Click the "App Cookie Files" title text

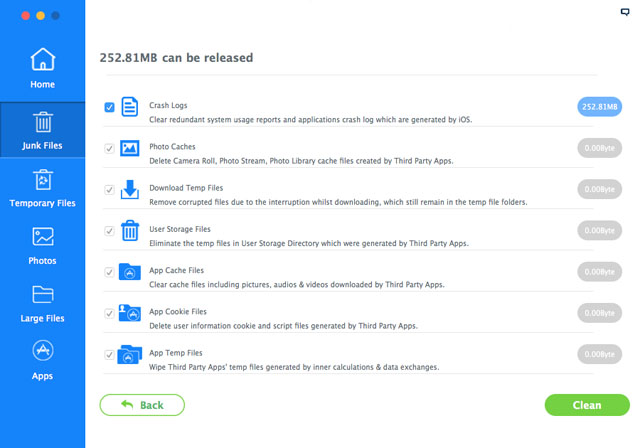pyautogui.click(x=178, y=311)
